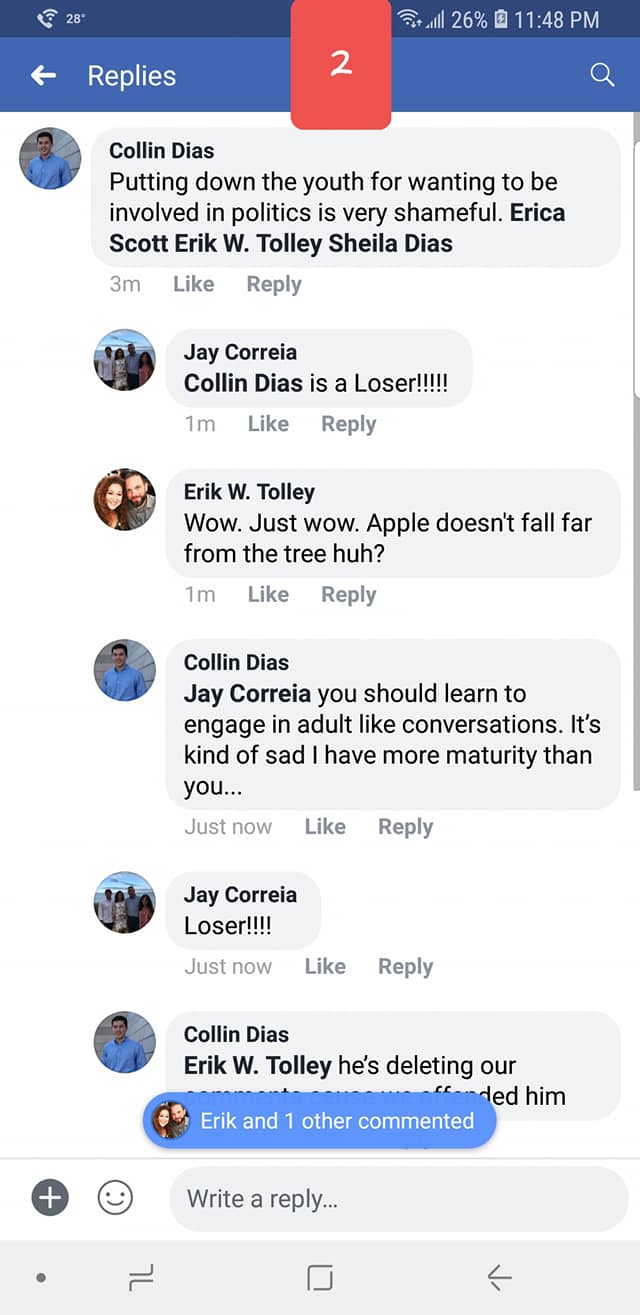Viewport: 640px width, 1315px height.
Task: Tap Jay Correia's name on first reply
Action: tap(240, 352)
